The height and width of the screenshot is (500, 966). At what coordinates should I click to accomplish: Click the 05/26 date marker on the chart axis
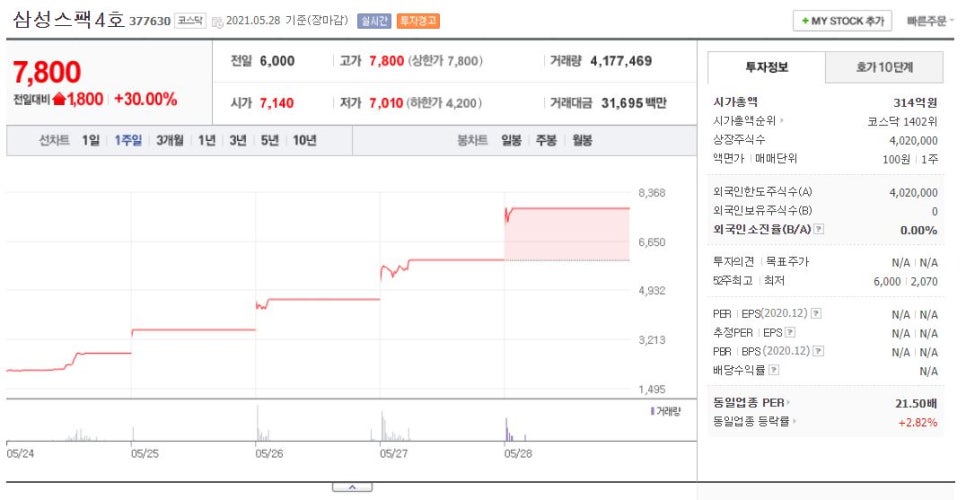click(269, 453)
